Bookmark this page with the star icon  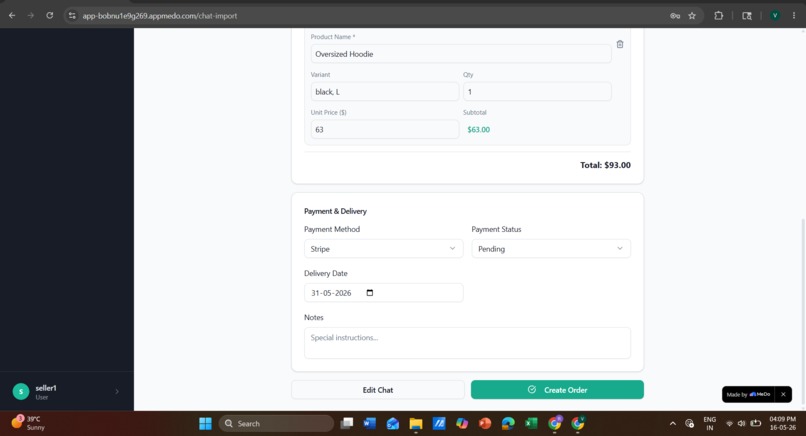692,15
